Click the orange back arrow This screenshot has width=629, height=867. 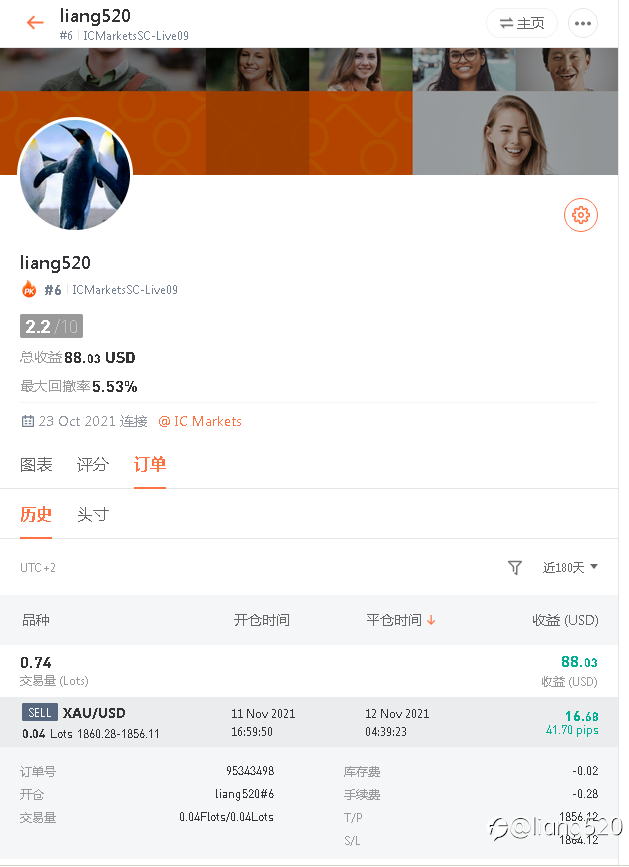click(35, 23)
